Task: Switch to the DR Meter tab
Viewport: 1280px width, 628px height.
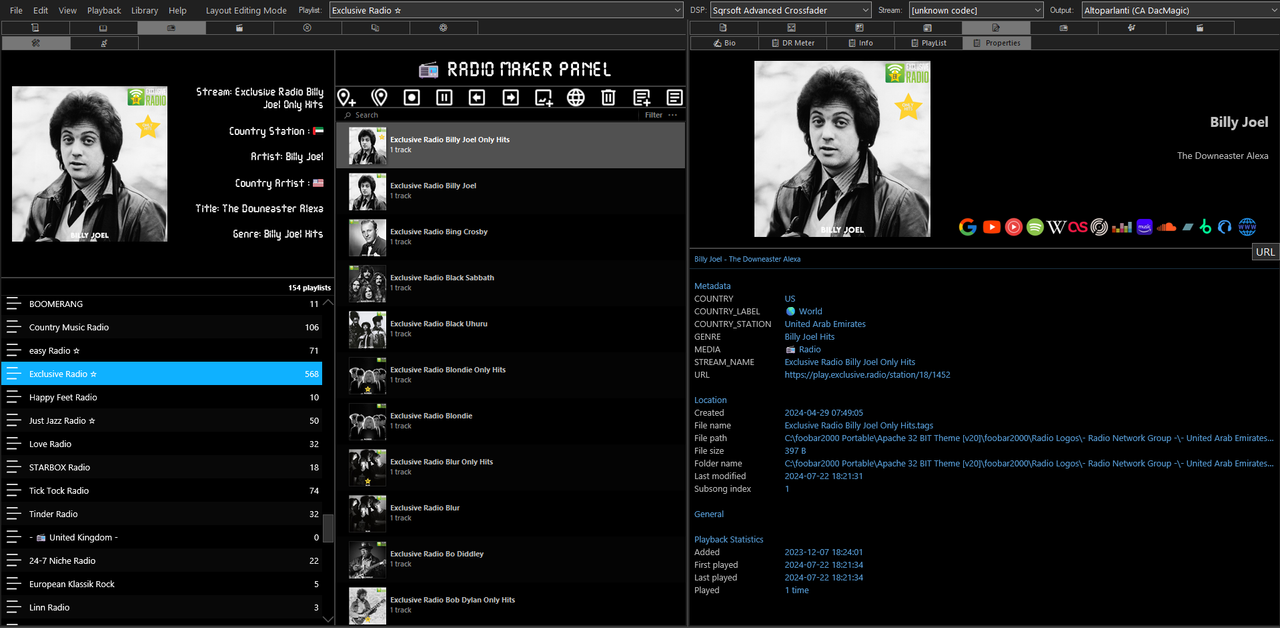Action: click(x=792, y=43)
